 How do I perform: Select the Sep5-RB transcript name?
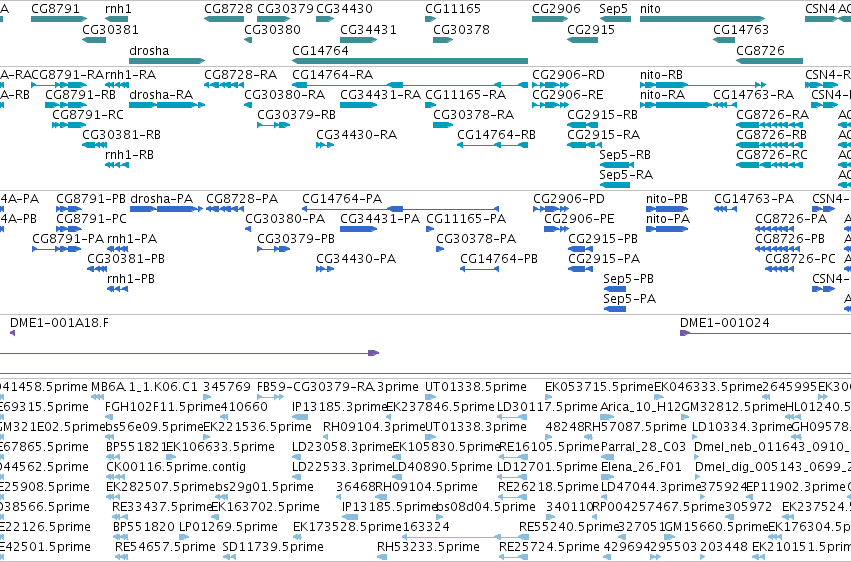[625, 155]
